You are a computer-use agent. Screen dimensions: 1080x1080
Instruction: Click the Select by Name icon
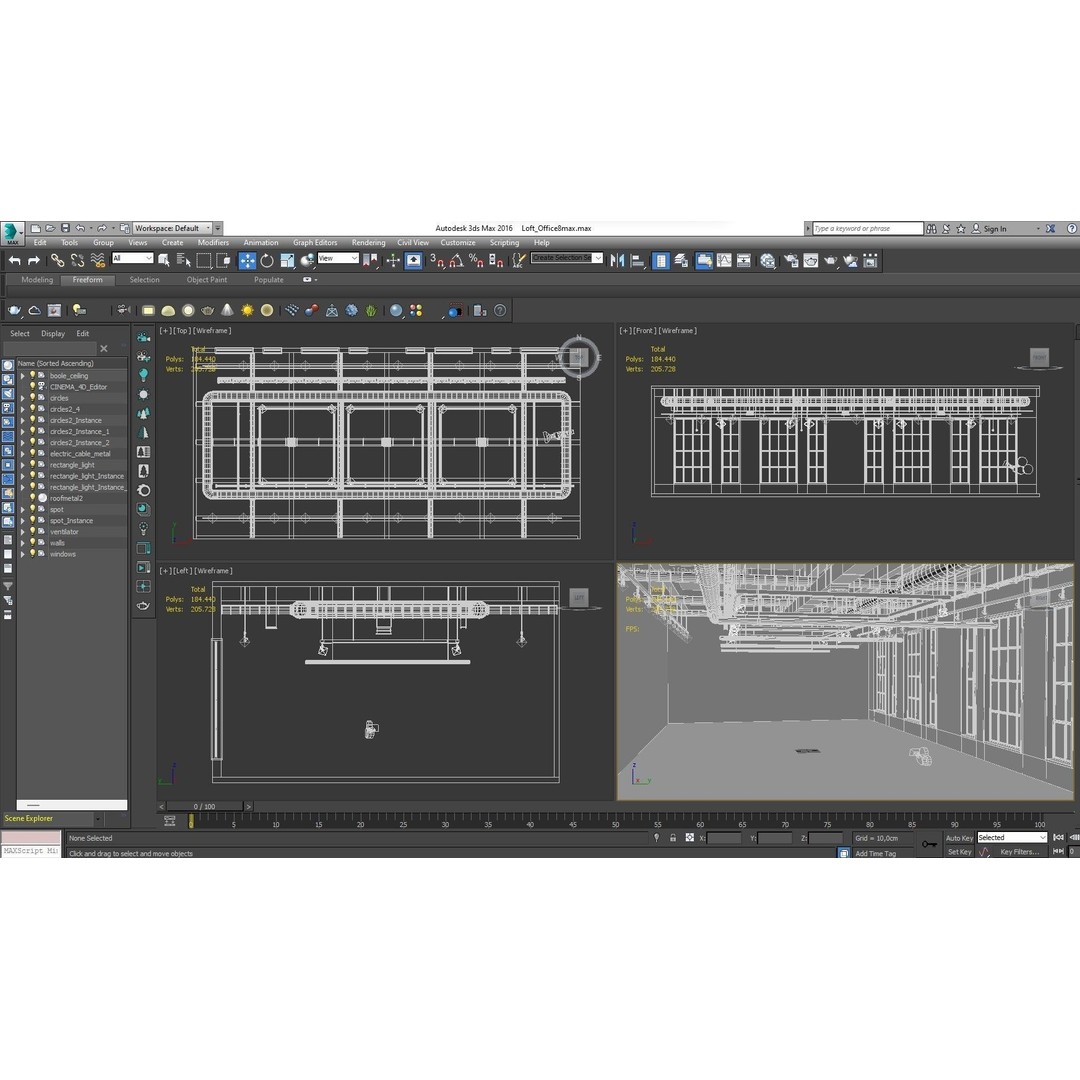[184, 260]
